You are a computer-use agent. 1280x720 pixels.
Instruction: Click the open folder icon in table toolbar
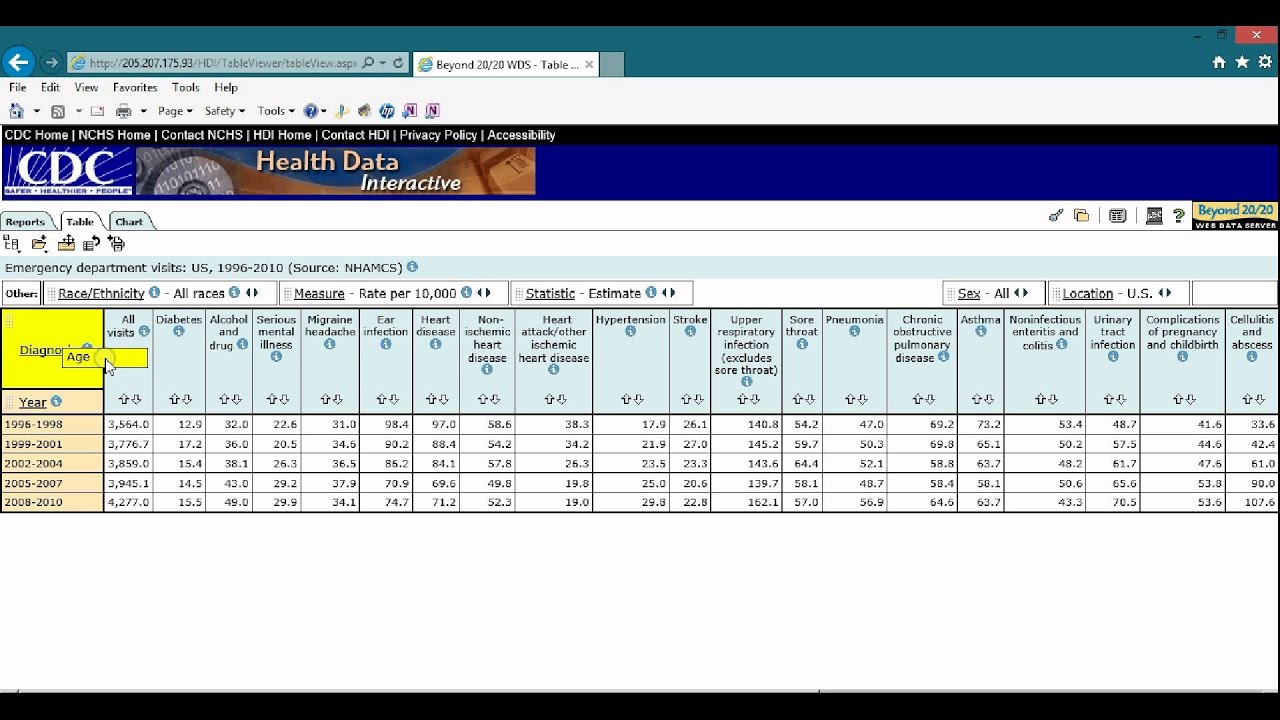click(x=39, y=243)
